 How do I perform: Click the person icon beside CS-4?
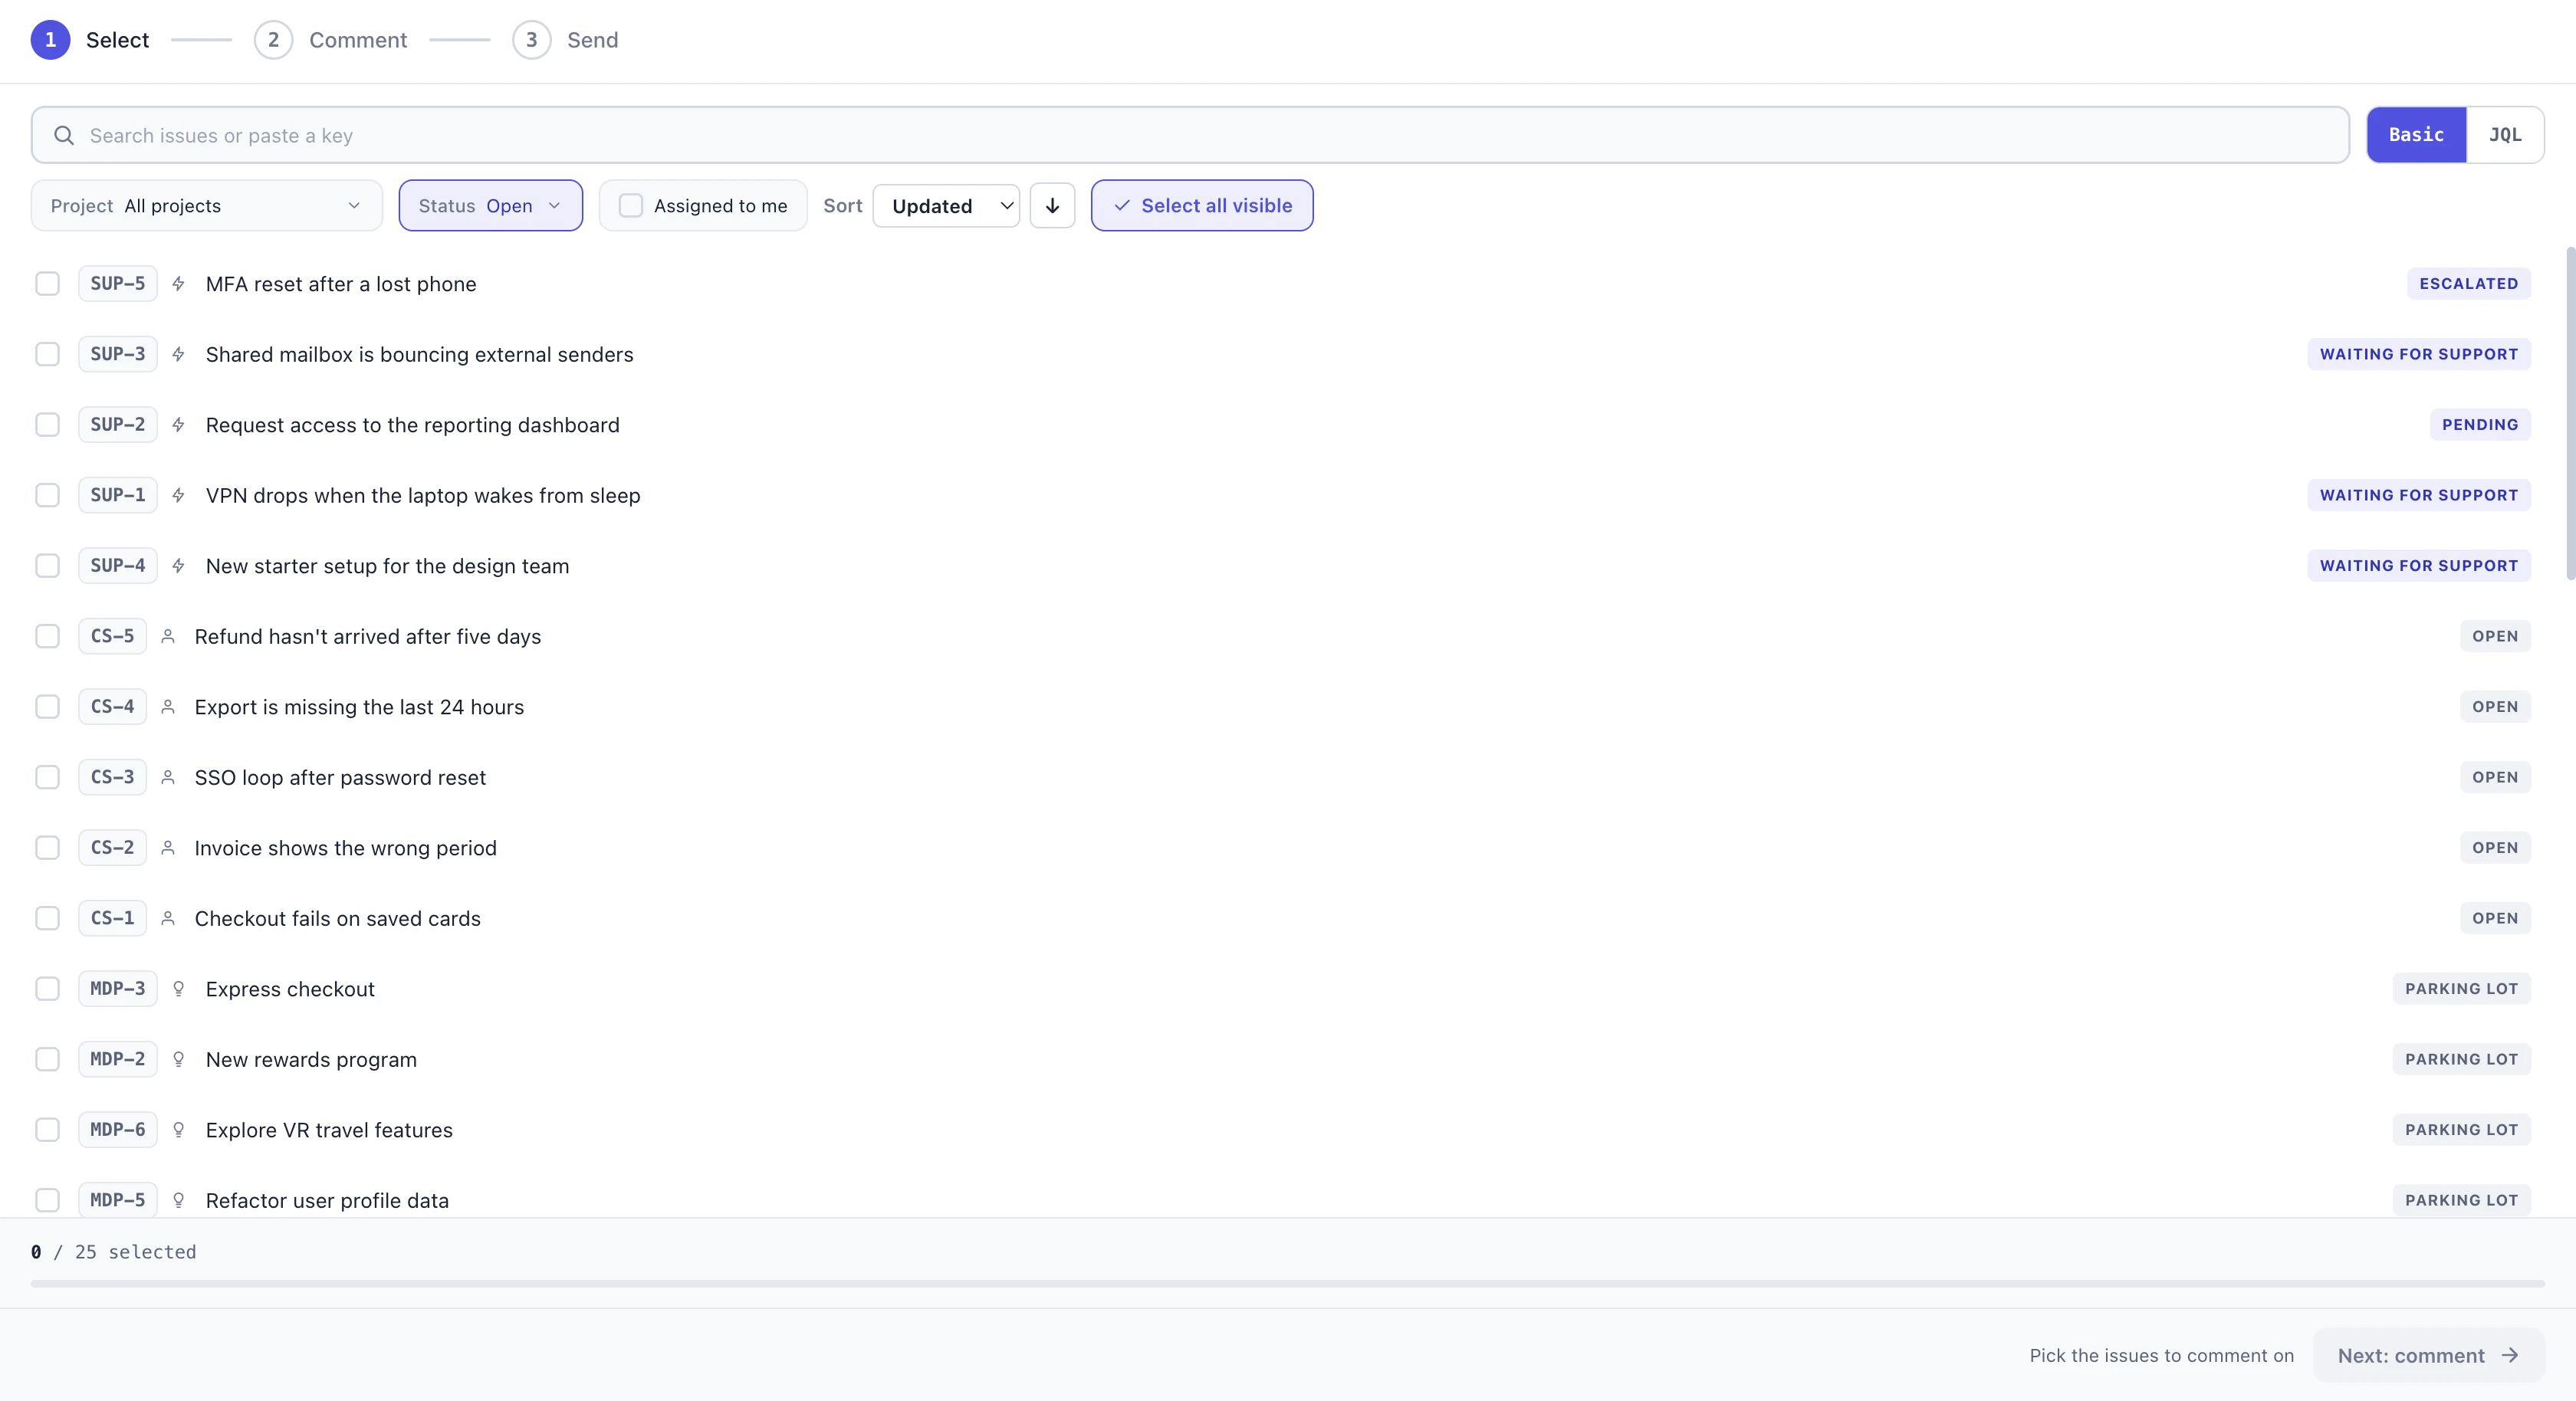(x=168, y=707)
